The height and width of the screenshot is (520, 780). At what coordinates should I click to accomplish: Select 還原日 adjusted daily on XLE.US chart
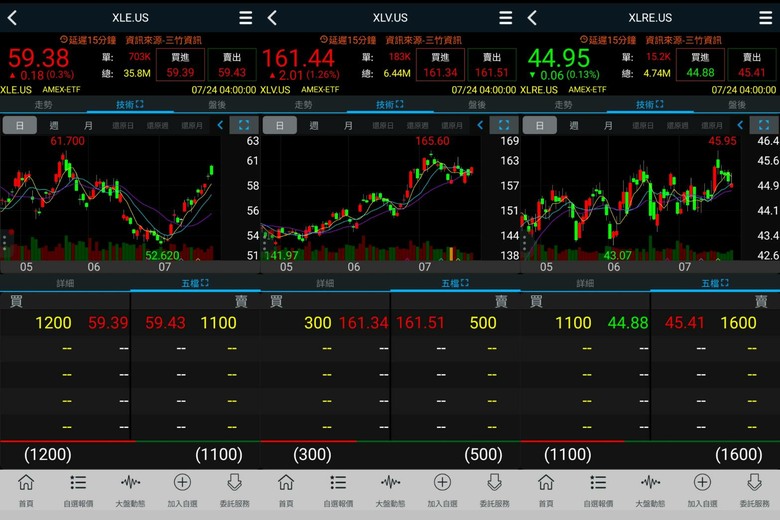coord(123,125)
